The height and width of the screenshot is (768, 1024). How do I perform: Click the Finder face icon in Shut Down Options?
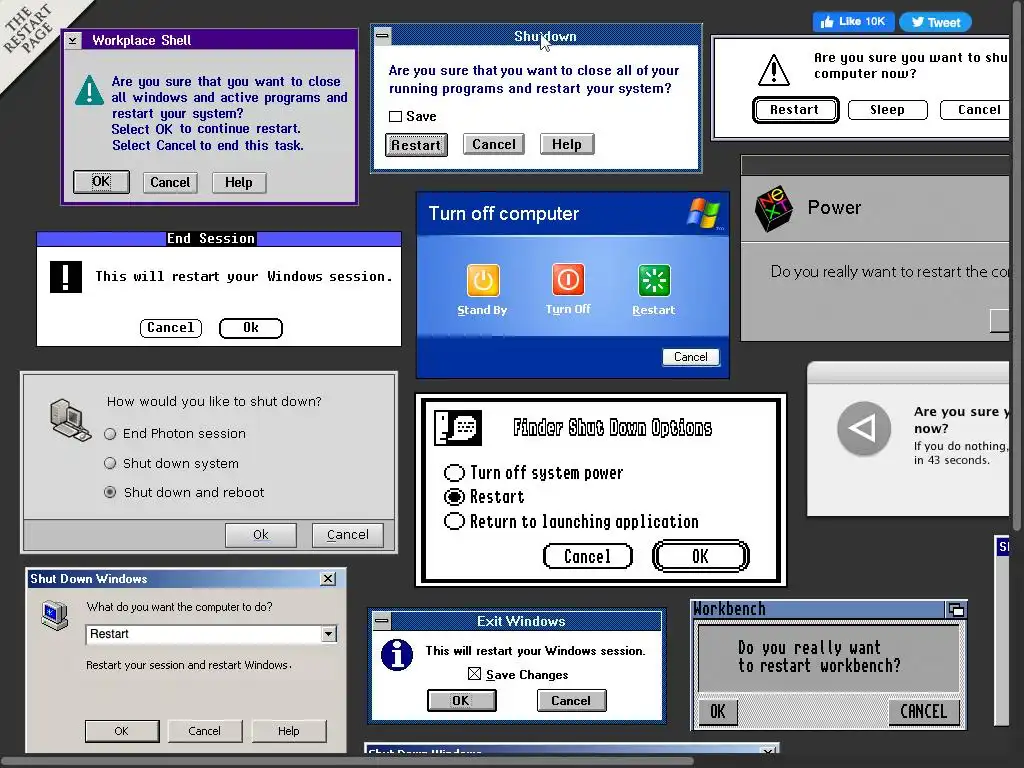pyautogui.click(x=458, y=428)
